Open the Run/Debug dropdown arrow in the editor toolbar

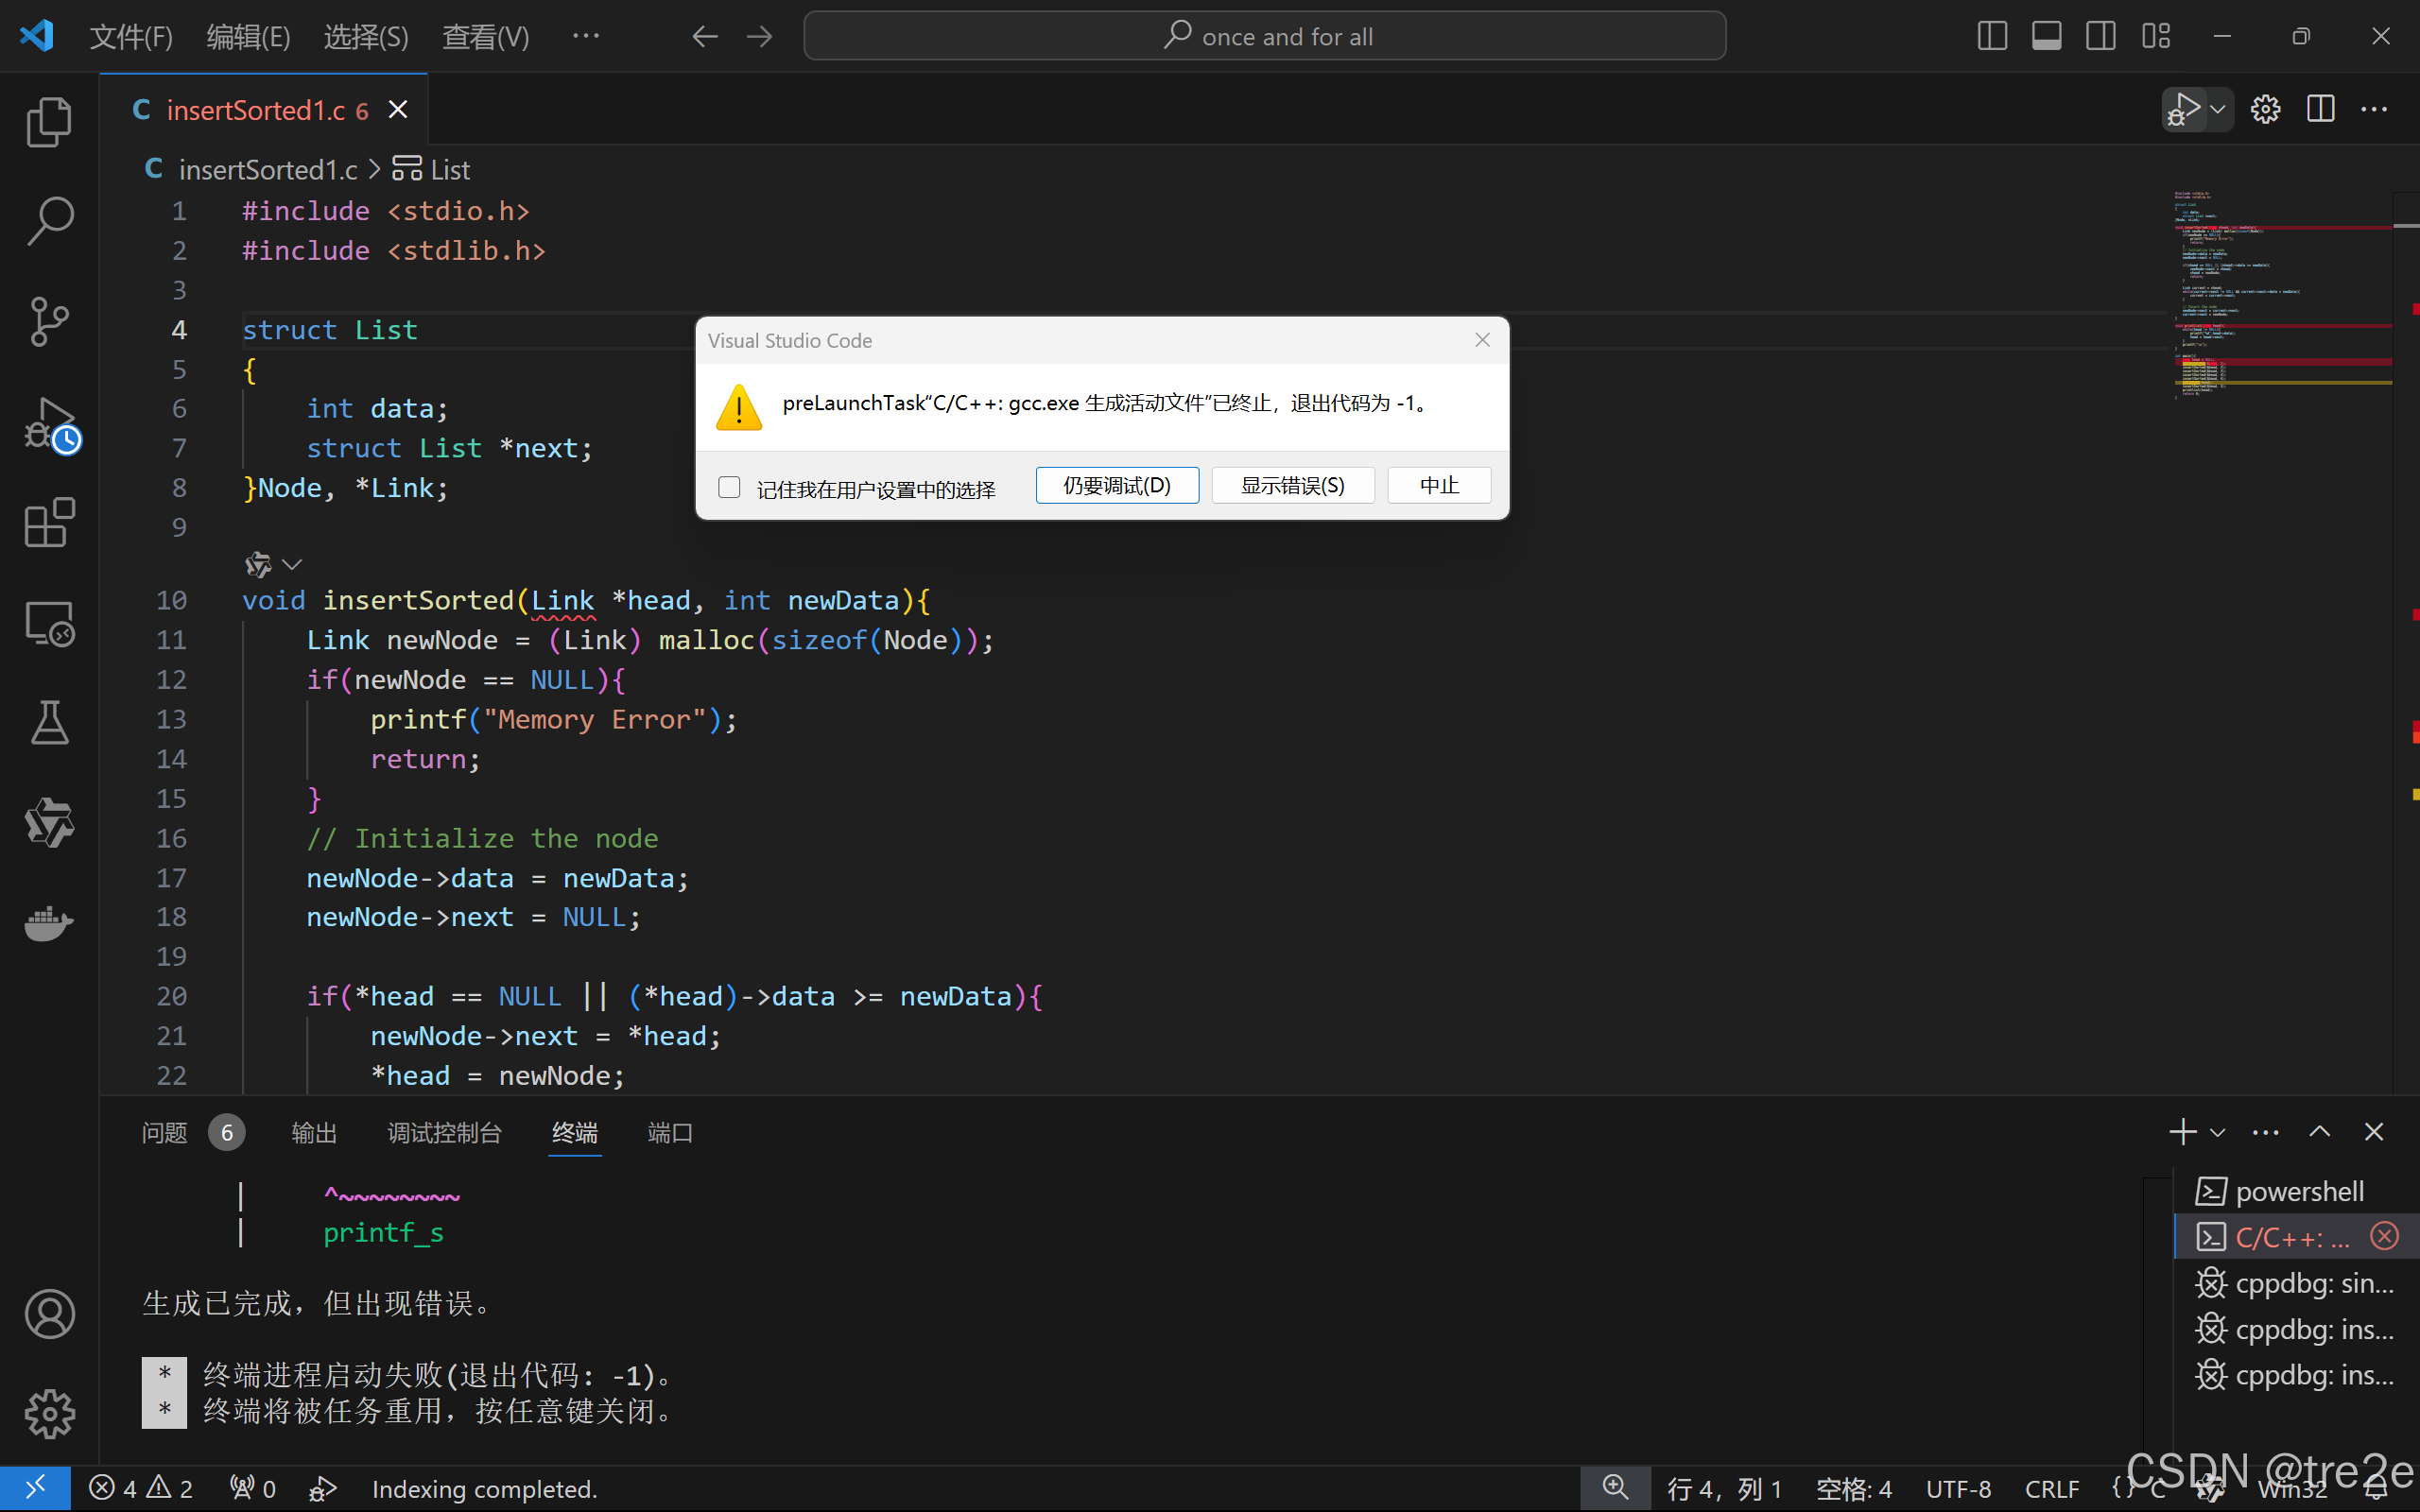(x=2218, y=109)
